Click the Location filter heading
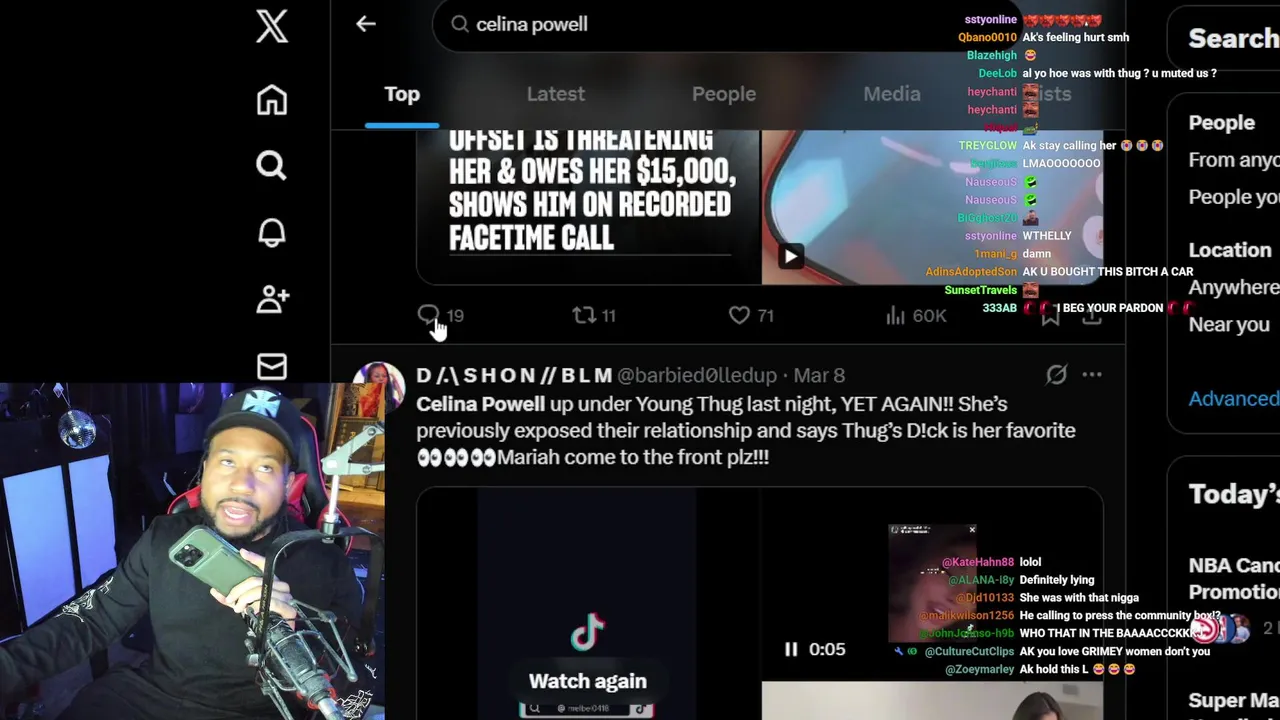This screenshot has width=1280, height=720. [x=1230, y=250]
